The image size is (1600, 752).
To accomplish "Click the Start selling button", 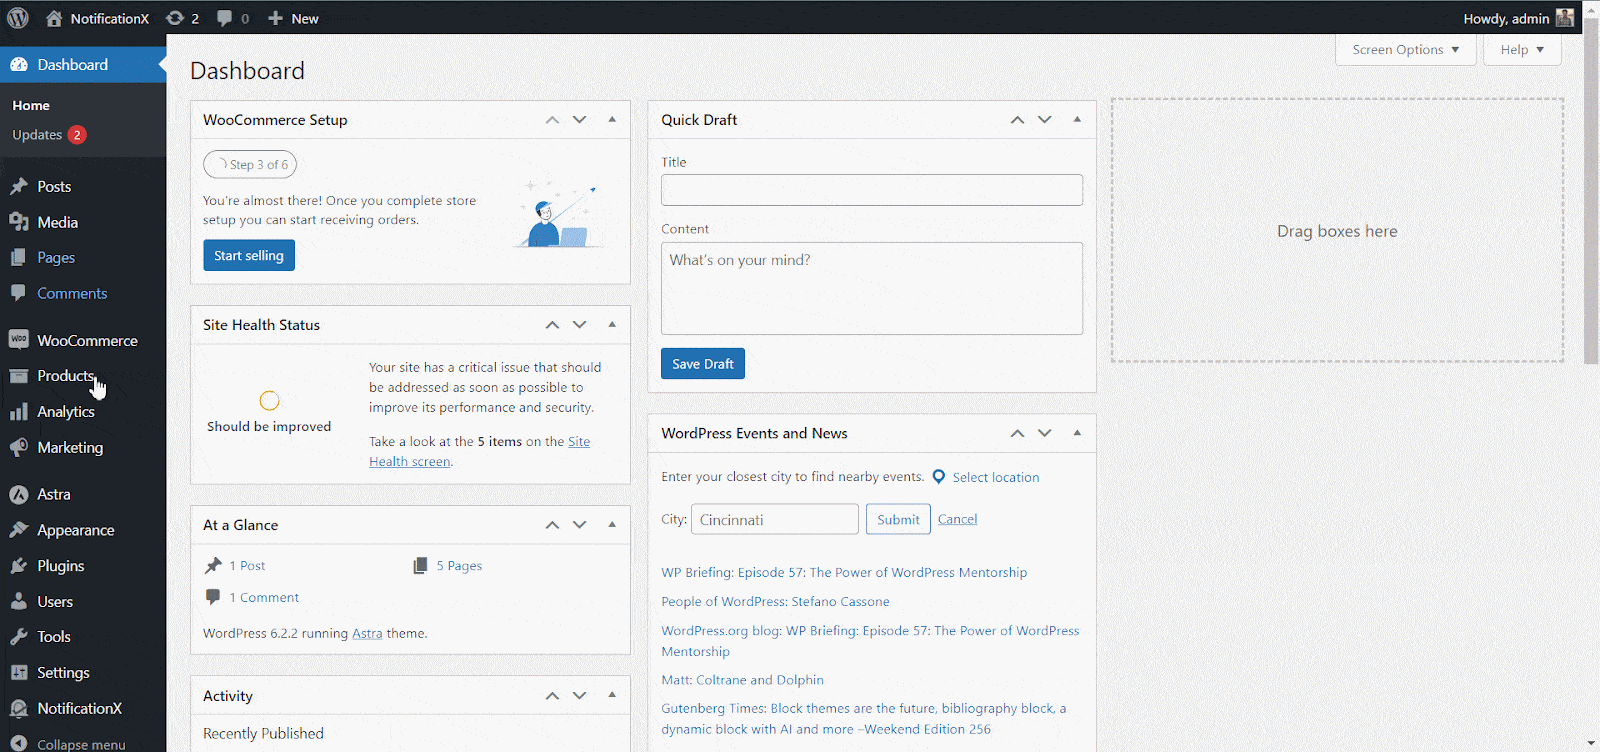I will click(x=249, y=255).
